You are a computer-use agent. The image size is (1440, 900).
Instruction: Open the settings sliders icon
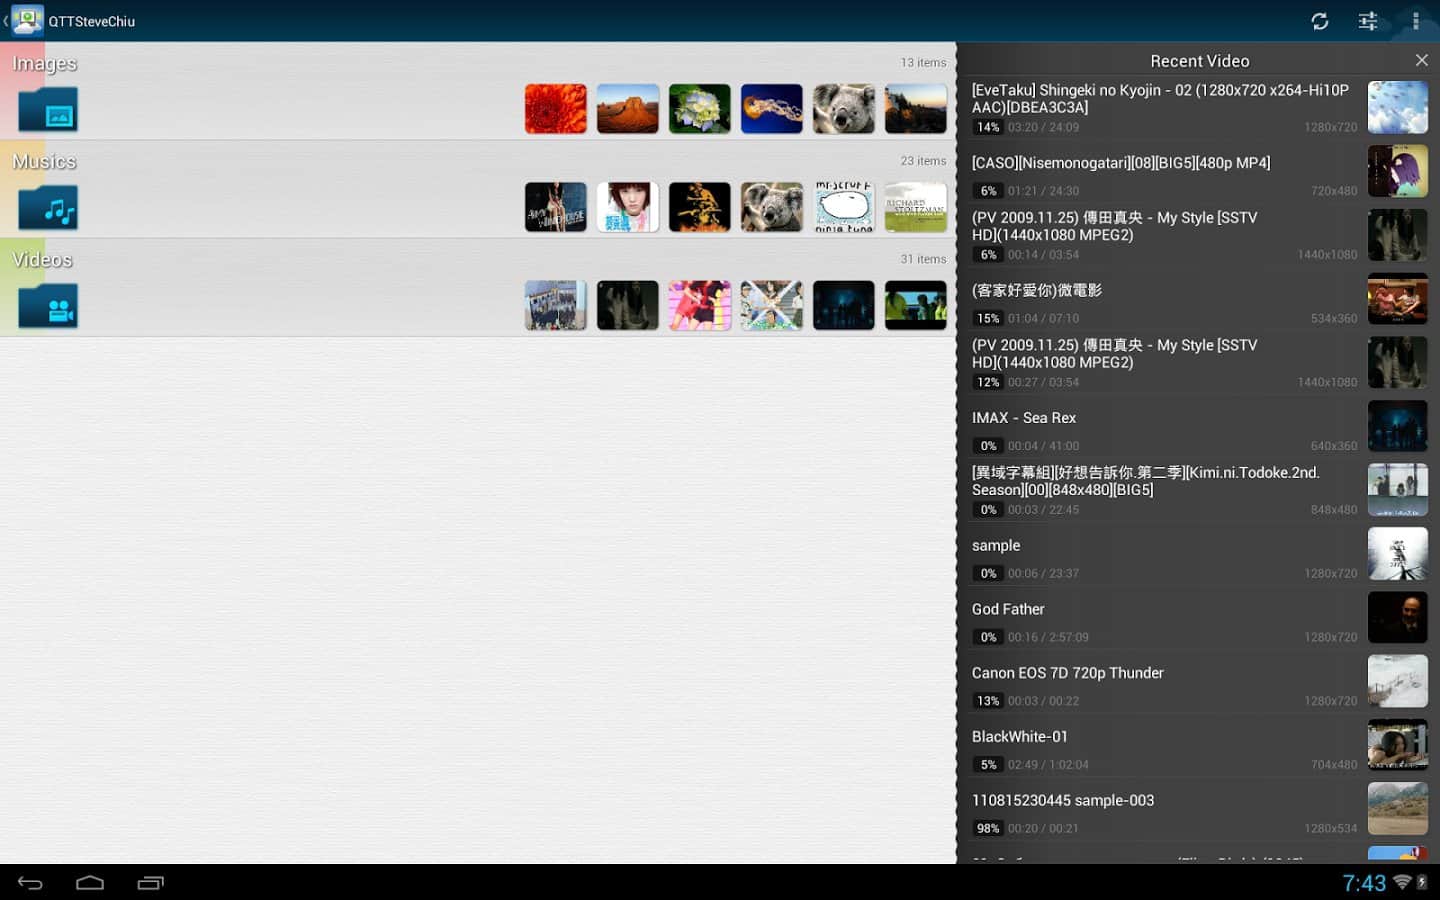click(1367, 21)
